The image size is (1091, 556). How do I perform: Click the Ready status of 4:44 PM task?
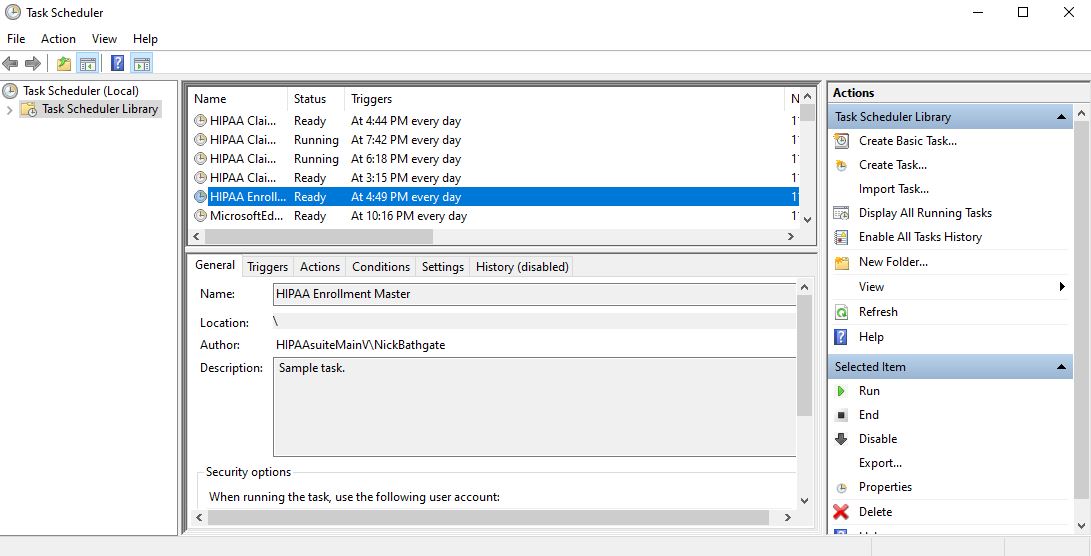(310, 121)
